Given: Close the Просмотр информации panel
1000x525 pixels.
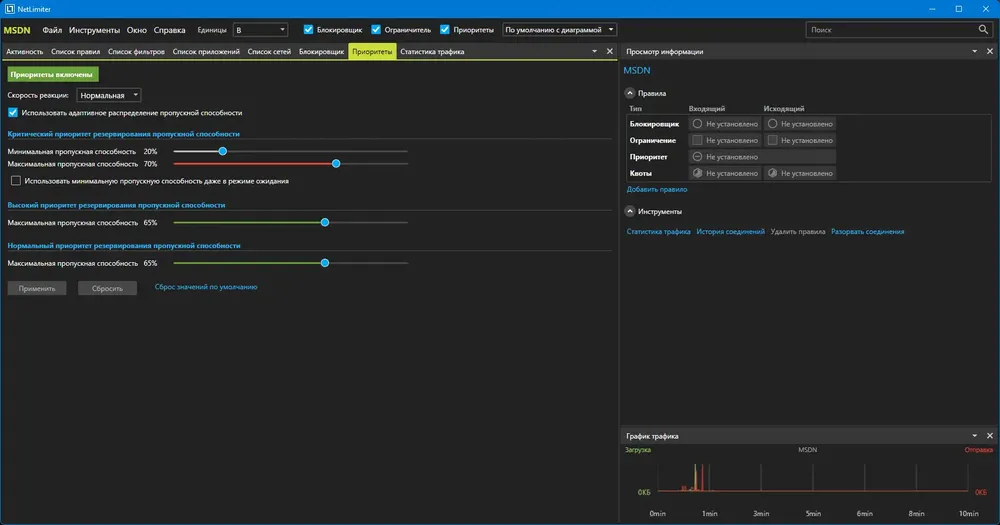Looking at the screenshot, I should point(990,52).
